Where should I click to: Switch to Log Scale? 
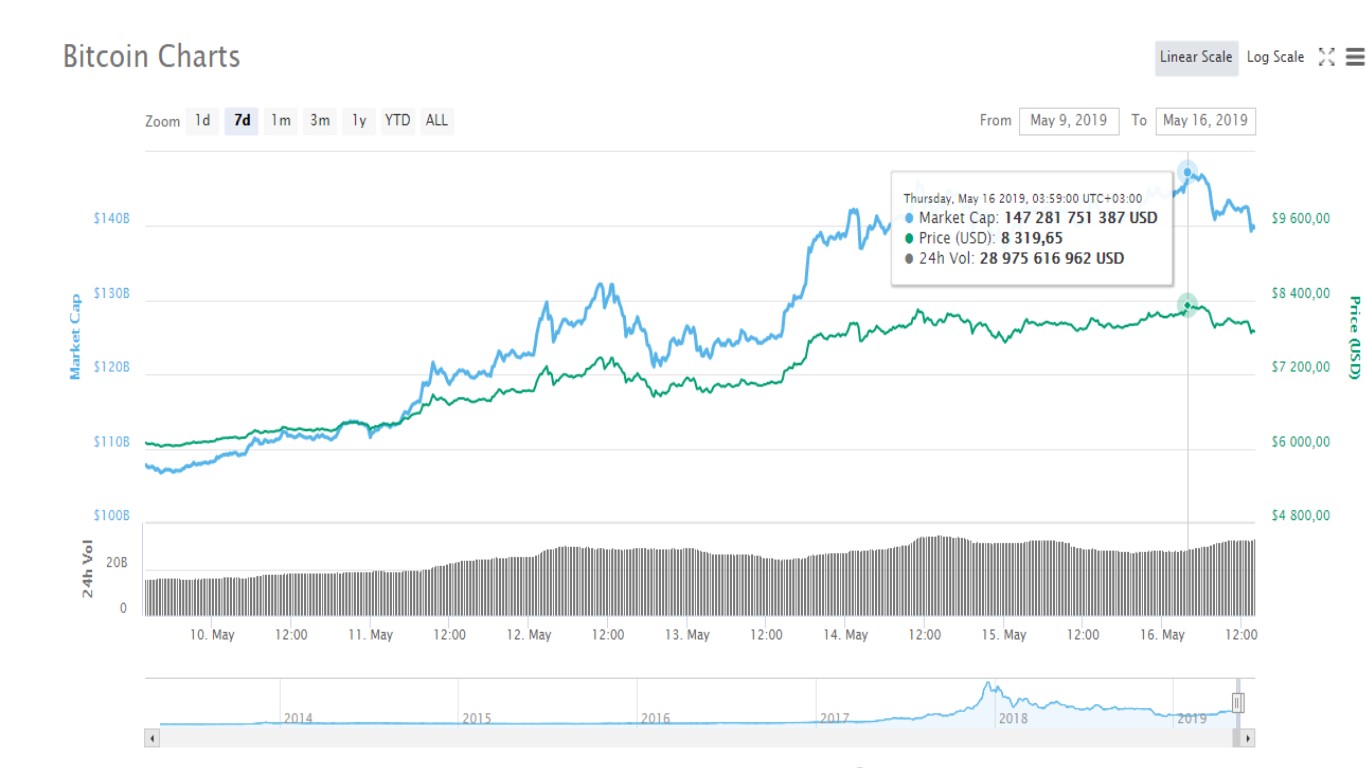1275,57
